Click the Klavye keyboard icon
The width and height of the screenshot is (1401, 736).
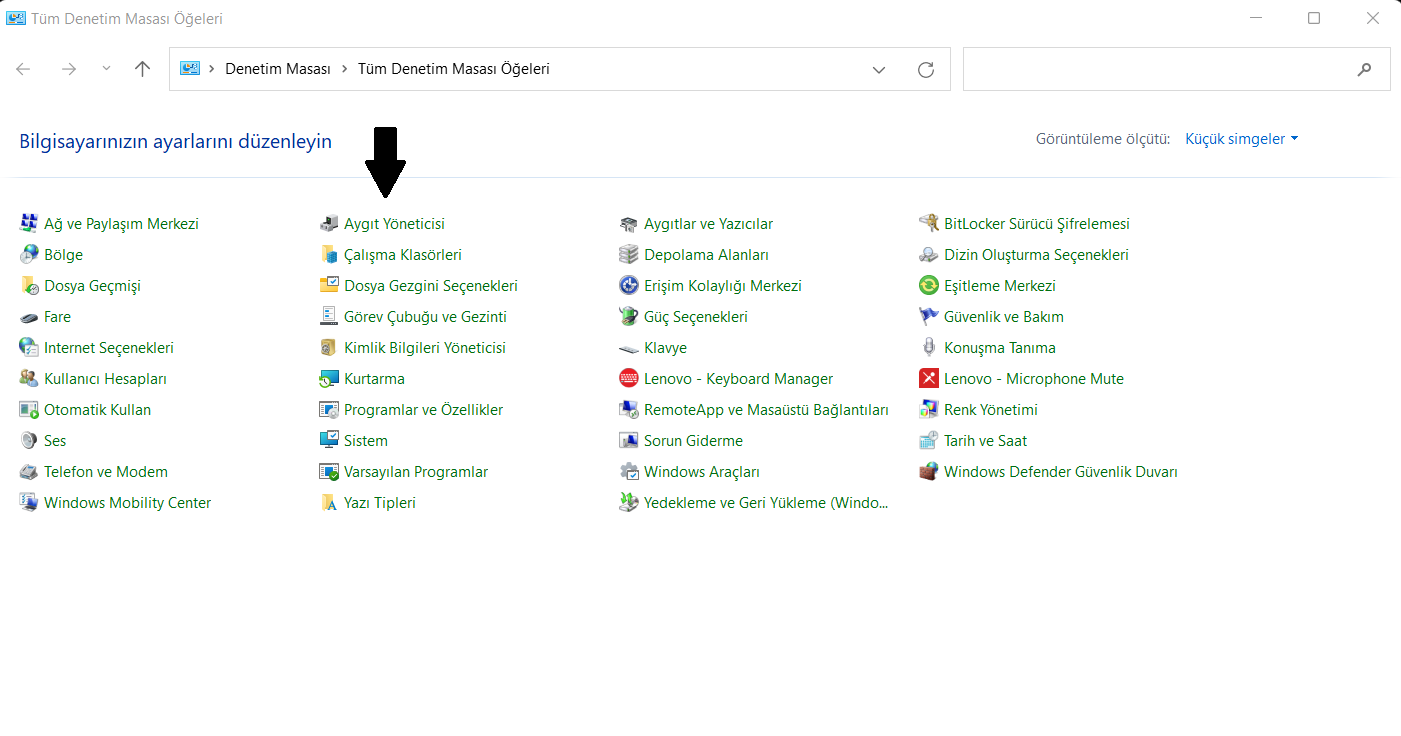tap(628, 348)
